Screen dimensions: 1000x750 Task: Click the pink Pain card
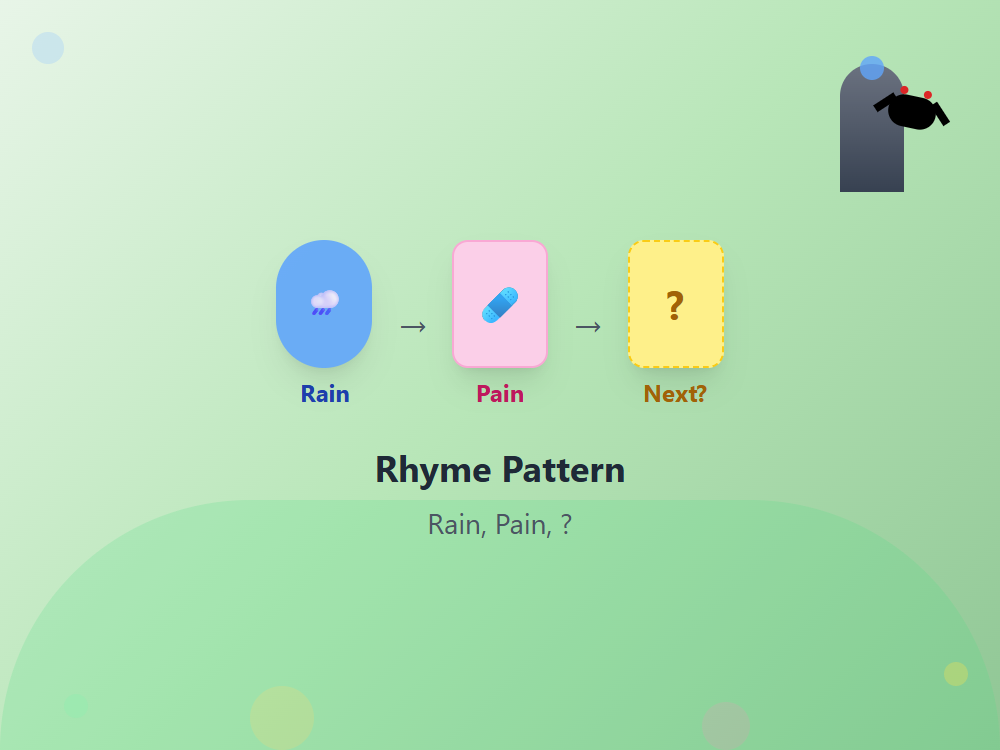(500, 345)
